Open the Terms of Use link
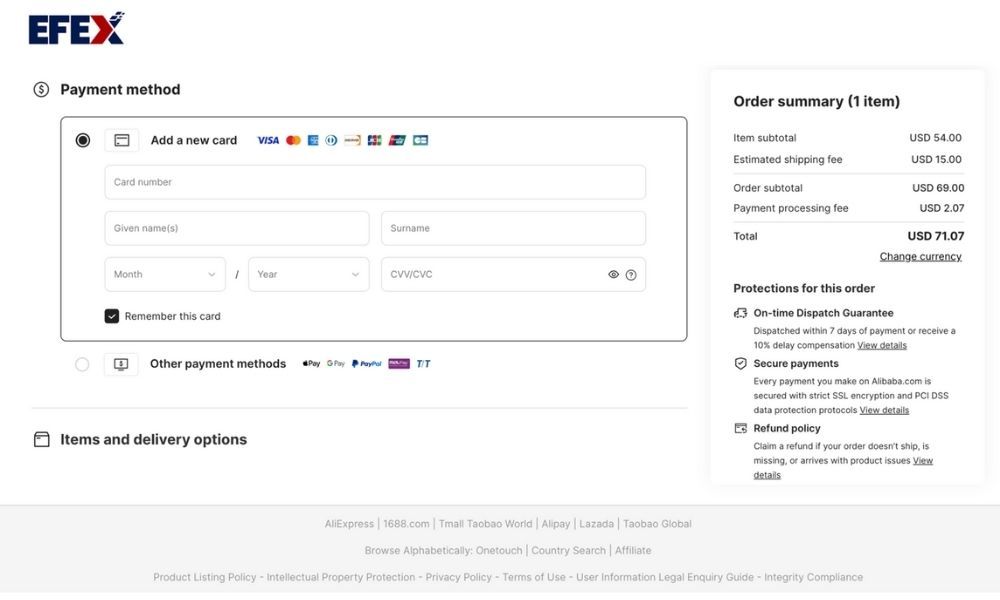 [534, 578]
